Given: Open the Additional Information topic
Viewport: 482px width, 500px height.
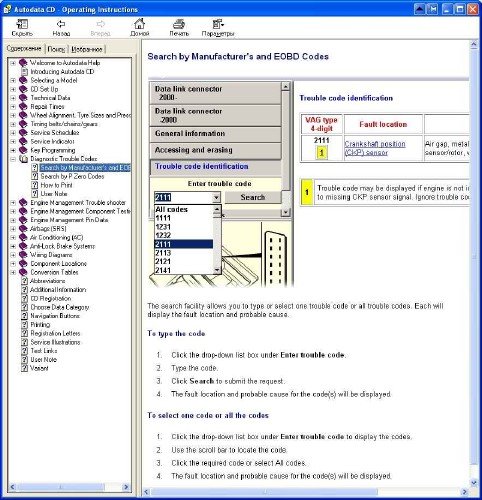Looking at the screenshot, I should pos(58,290).
